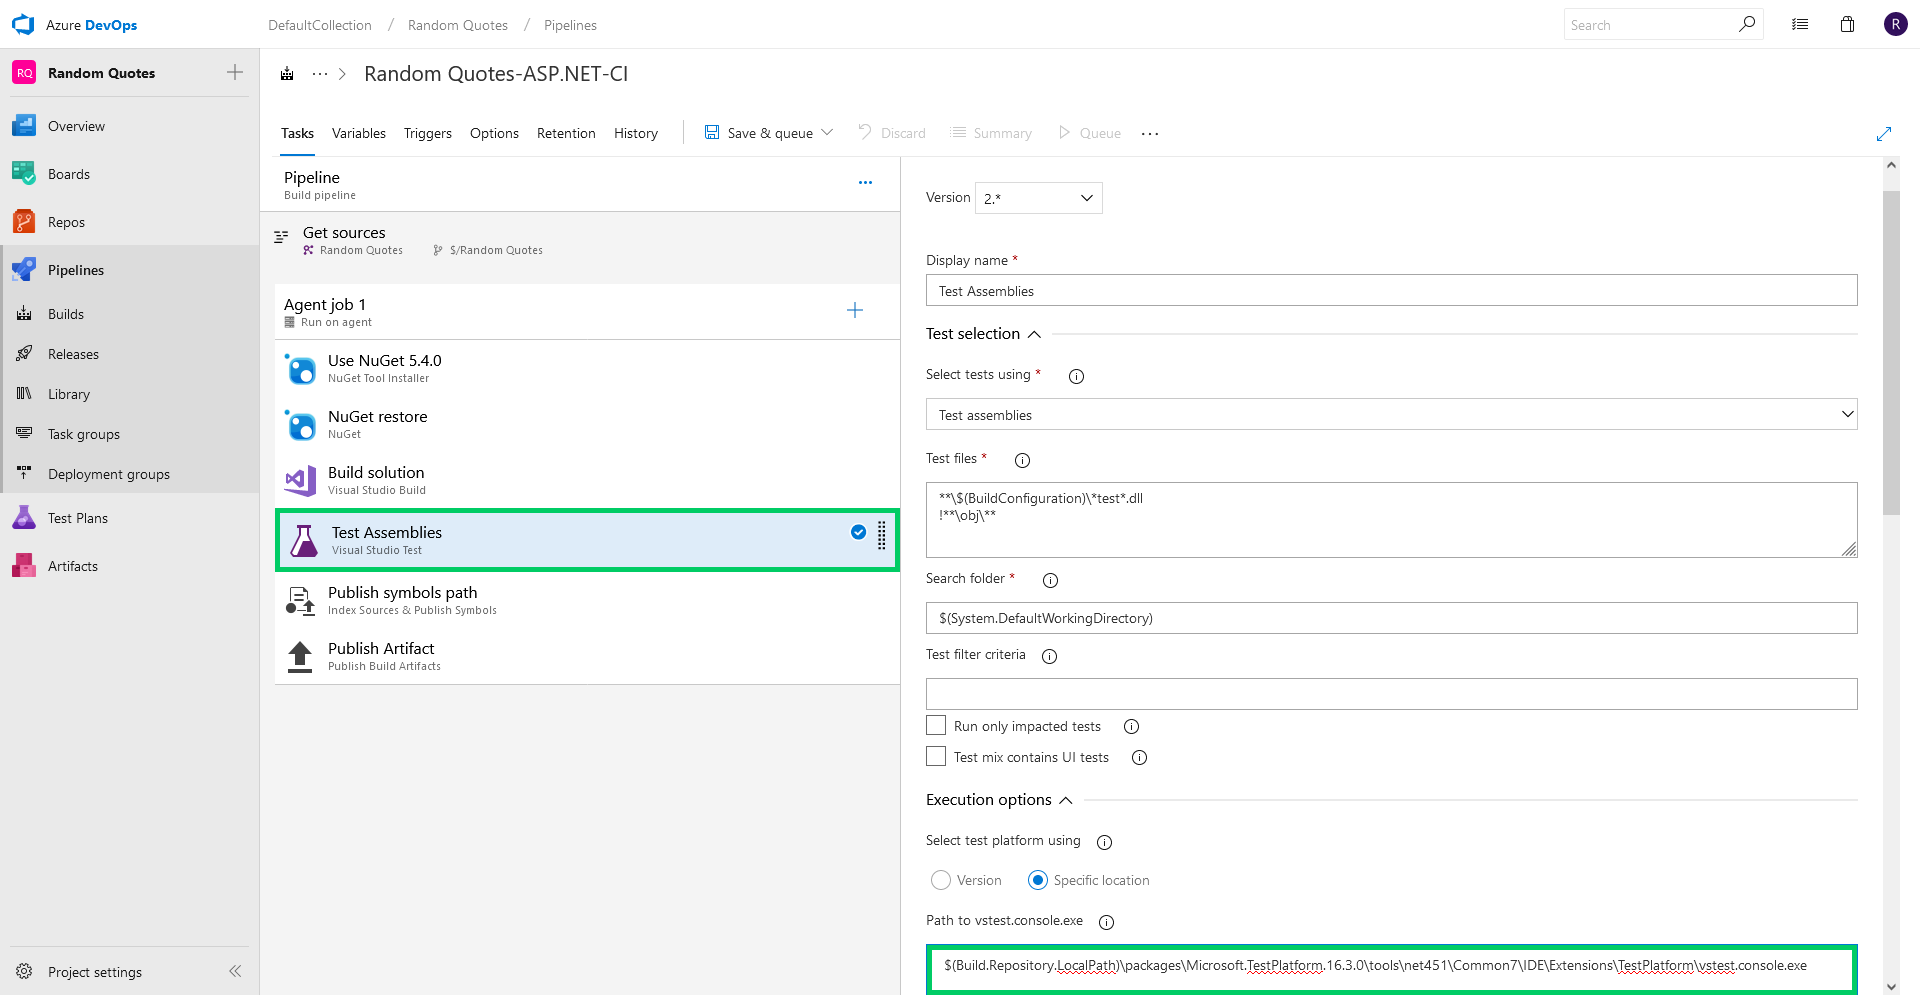The image size is (1920, 995).
Task: Click the build pipeline icon in breadcrumb
Action: coord(287,74)
